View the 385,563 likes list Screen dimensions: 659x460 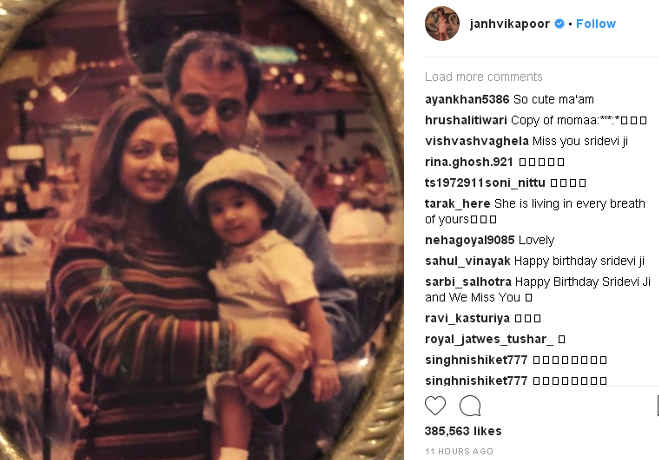[463, 431]
